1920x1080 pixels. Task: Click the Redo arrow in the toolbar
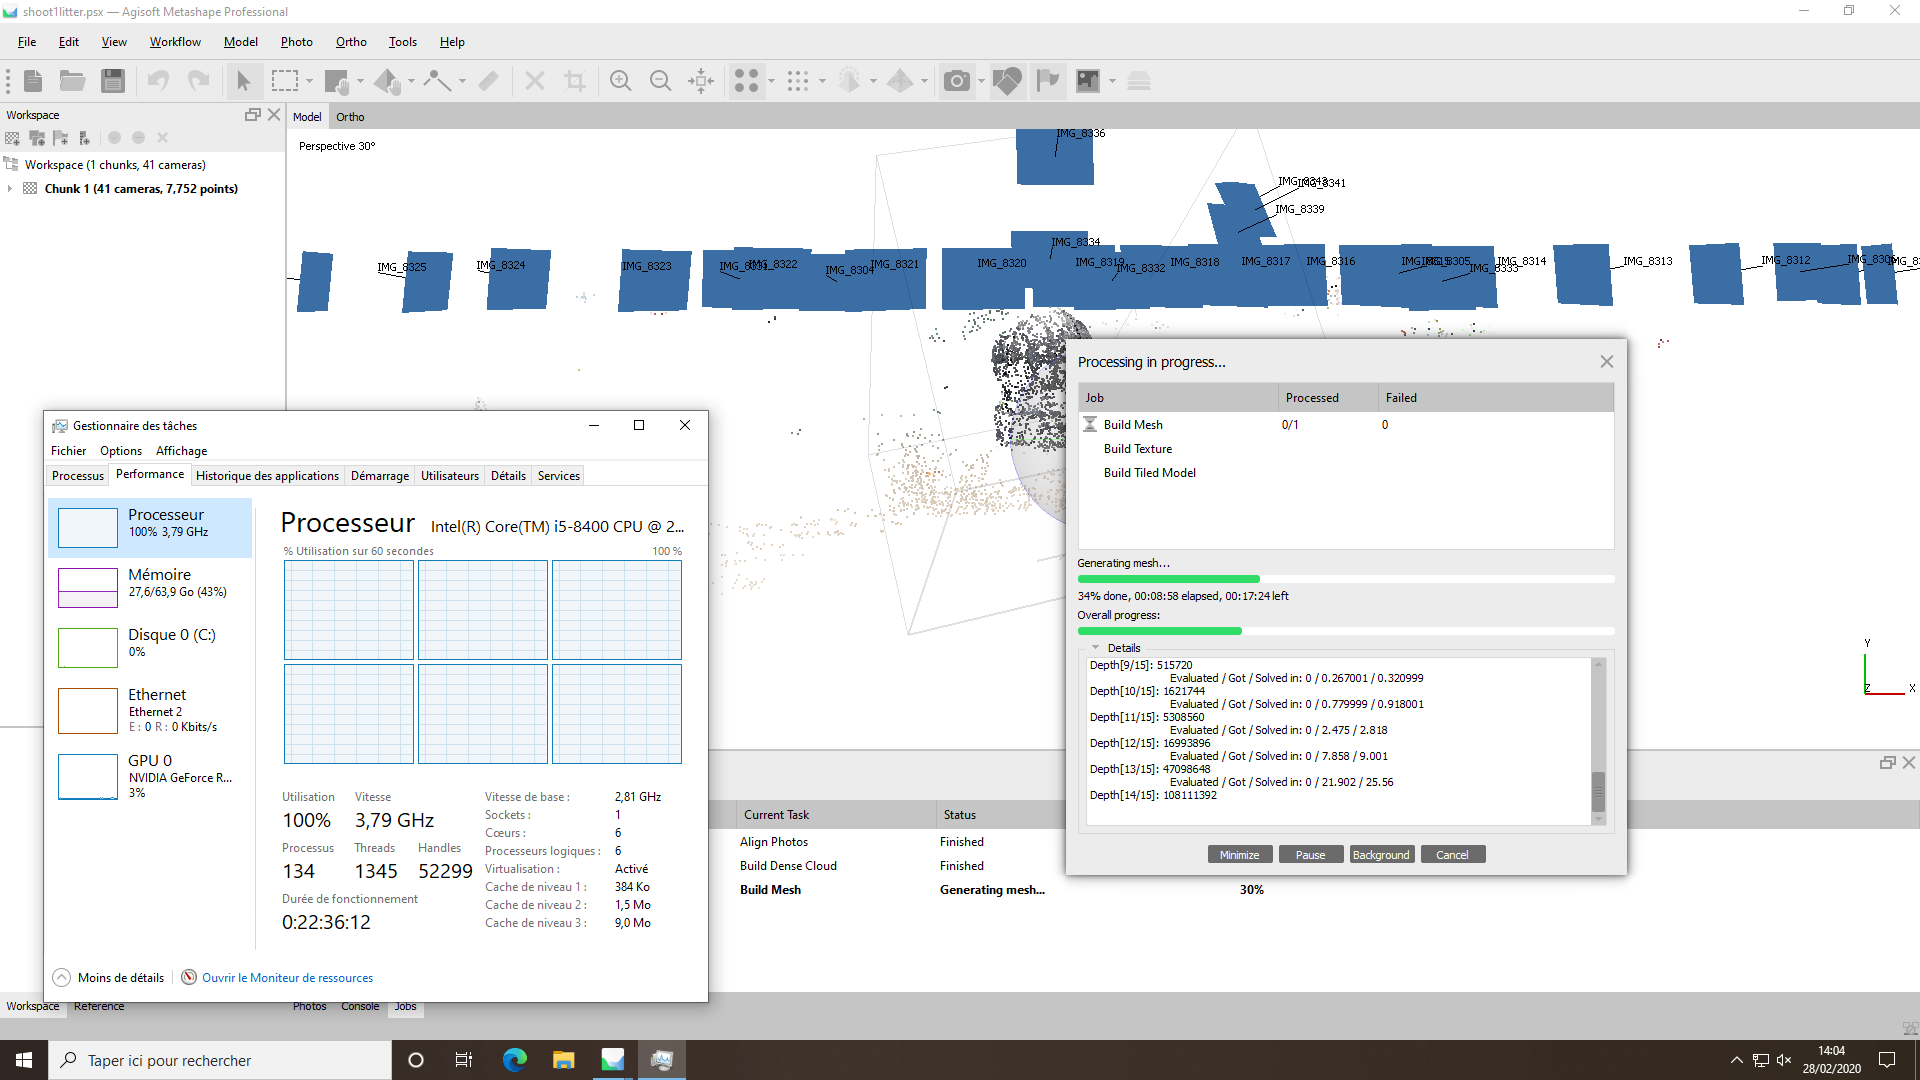[x=199, y=81]
